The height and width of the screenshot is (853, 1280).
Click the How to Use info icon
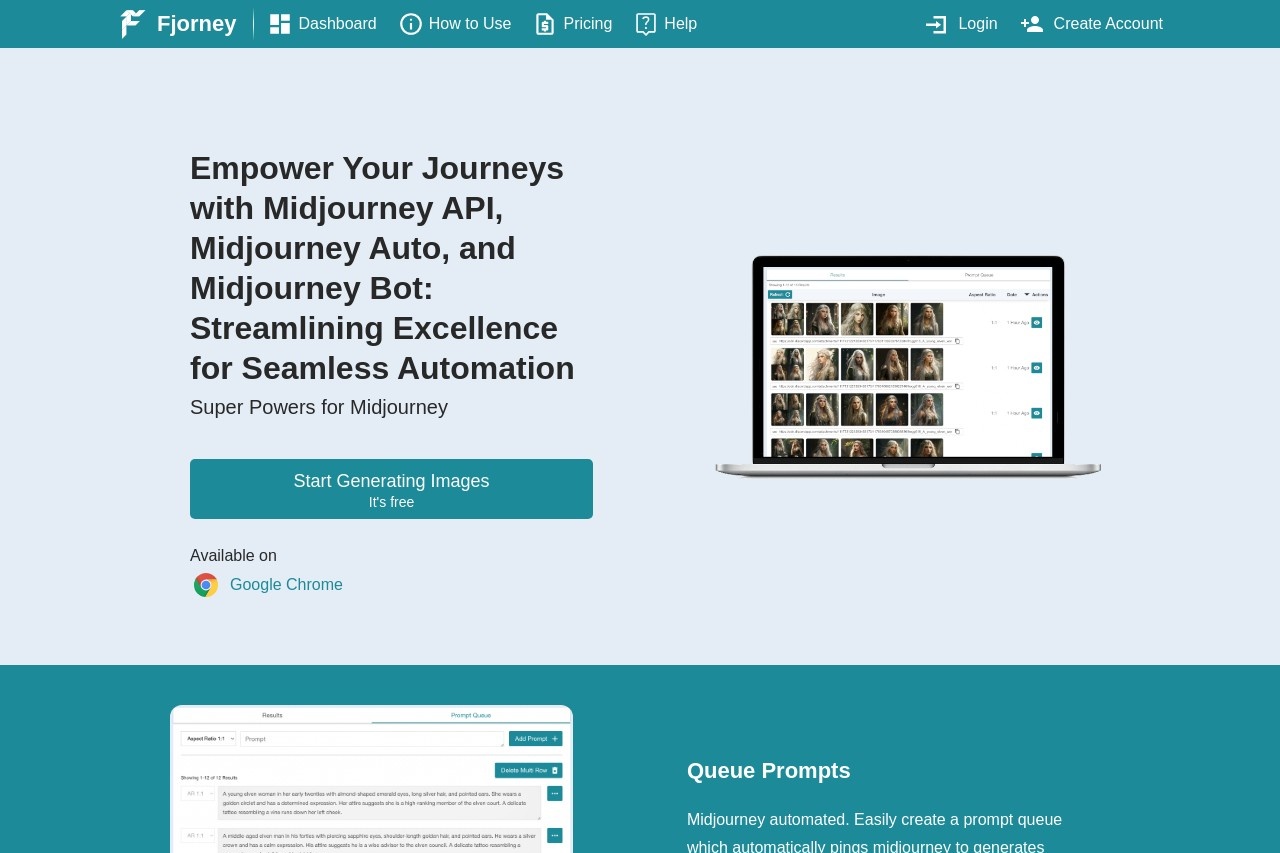click(411, 24)
